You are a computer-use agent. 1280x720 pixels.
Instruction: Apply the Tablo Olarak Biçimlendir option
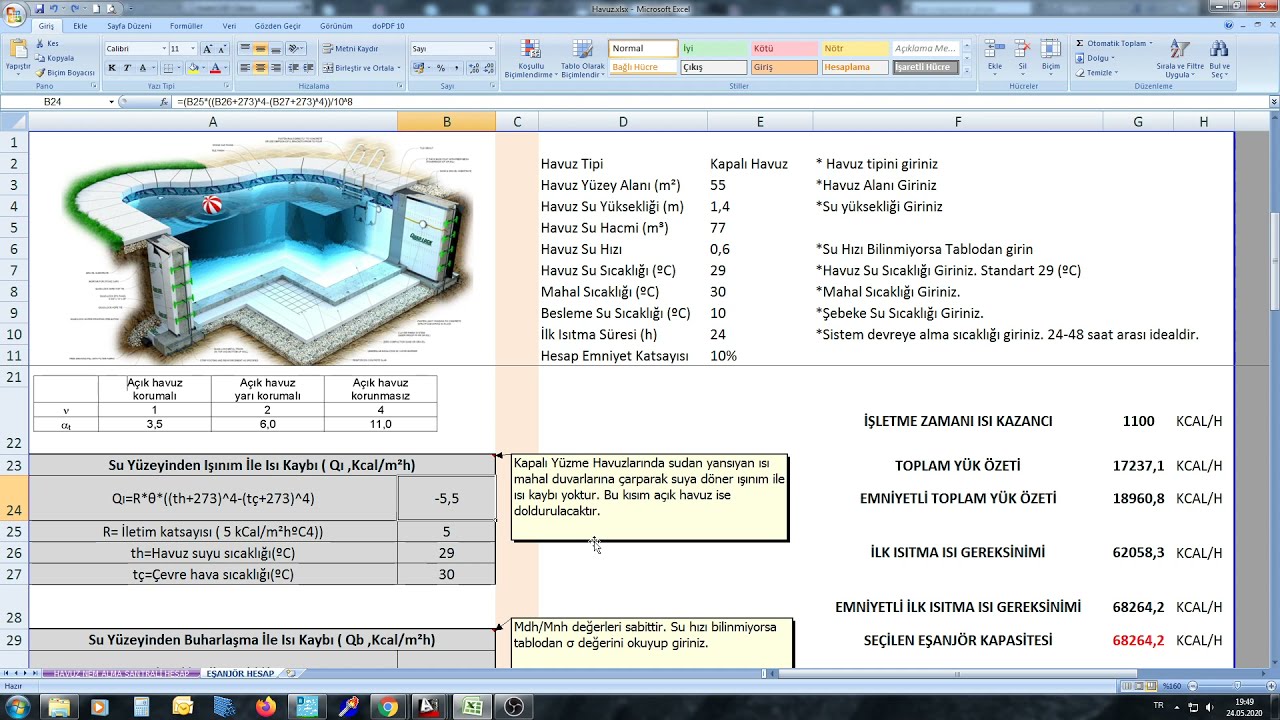582,60
